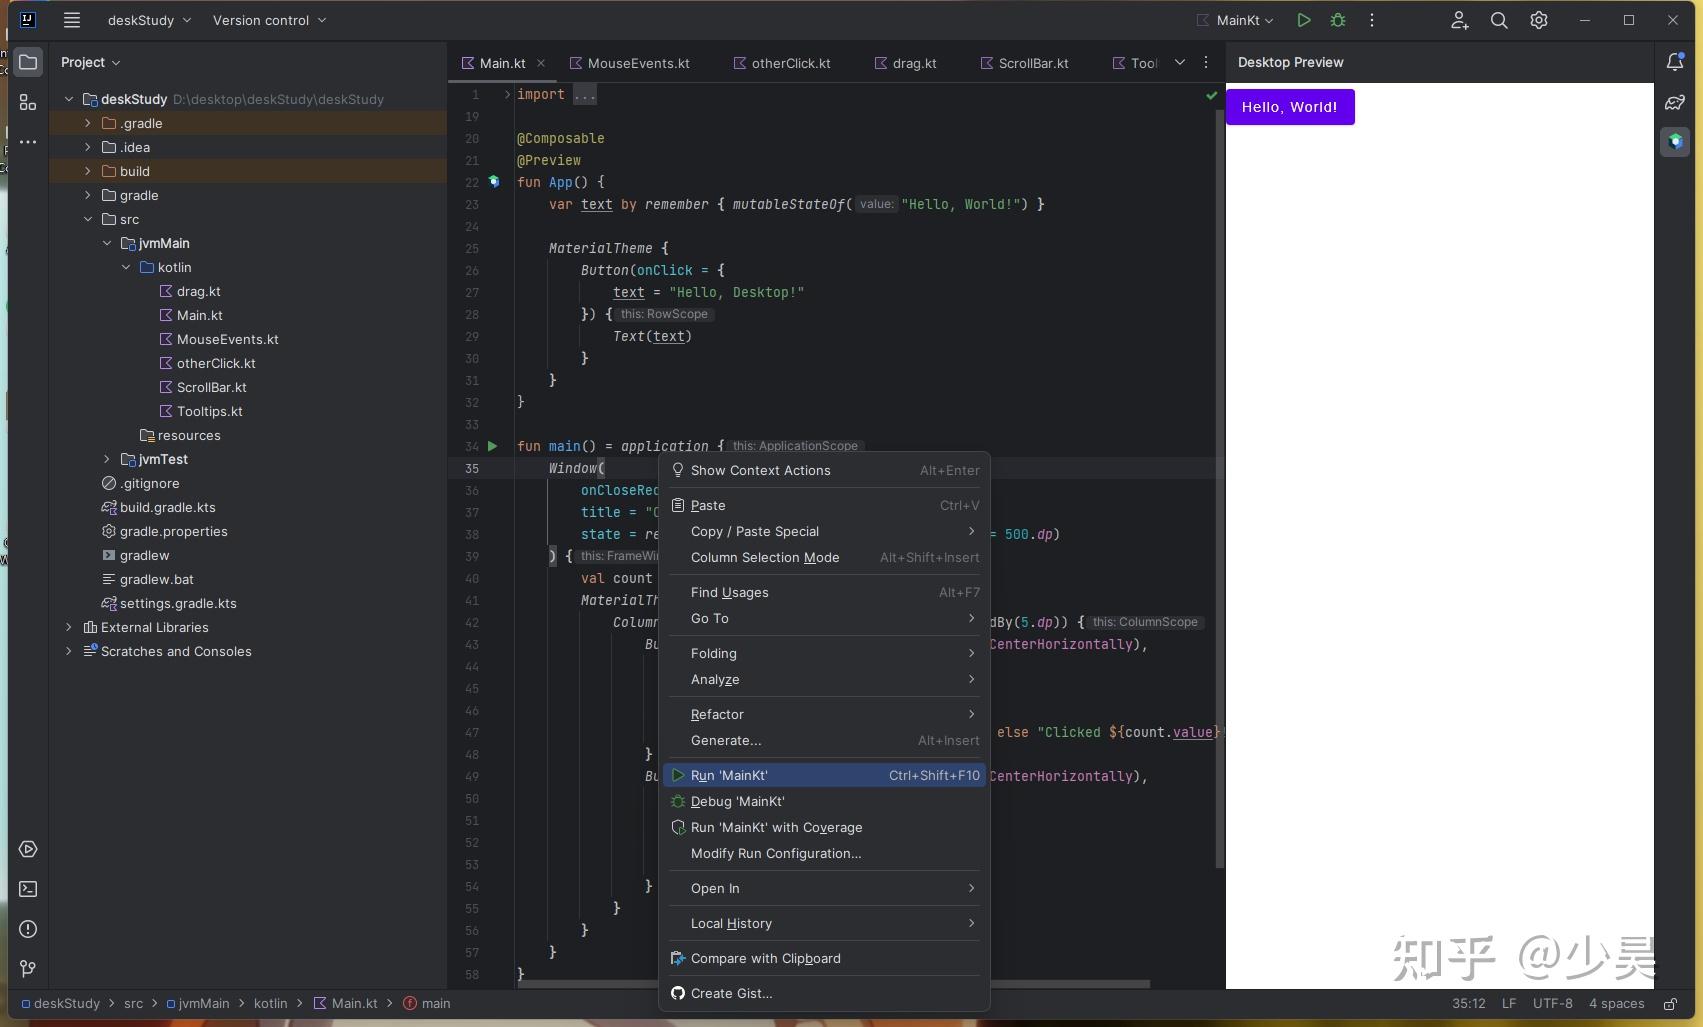Switch to the MouseEvents.kt tab

638,63
